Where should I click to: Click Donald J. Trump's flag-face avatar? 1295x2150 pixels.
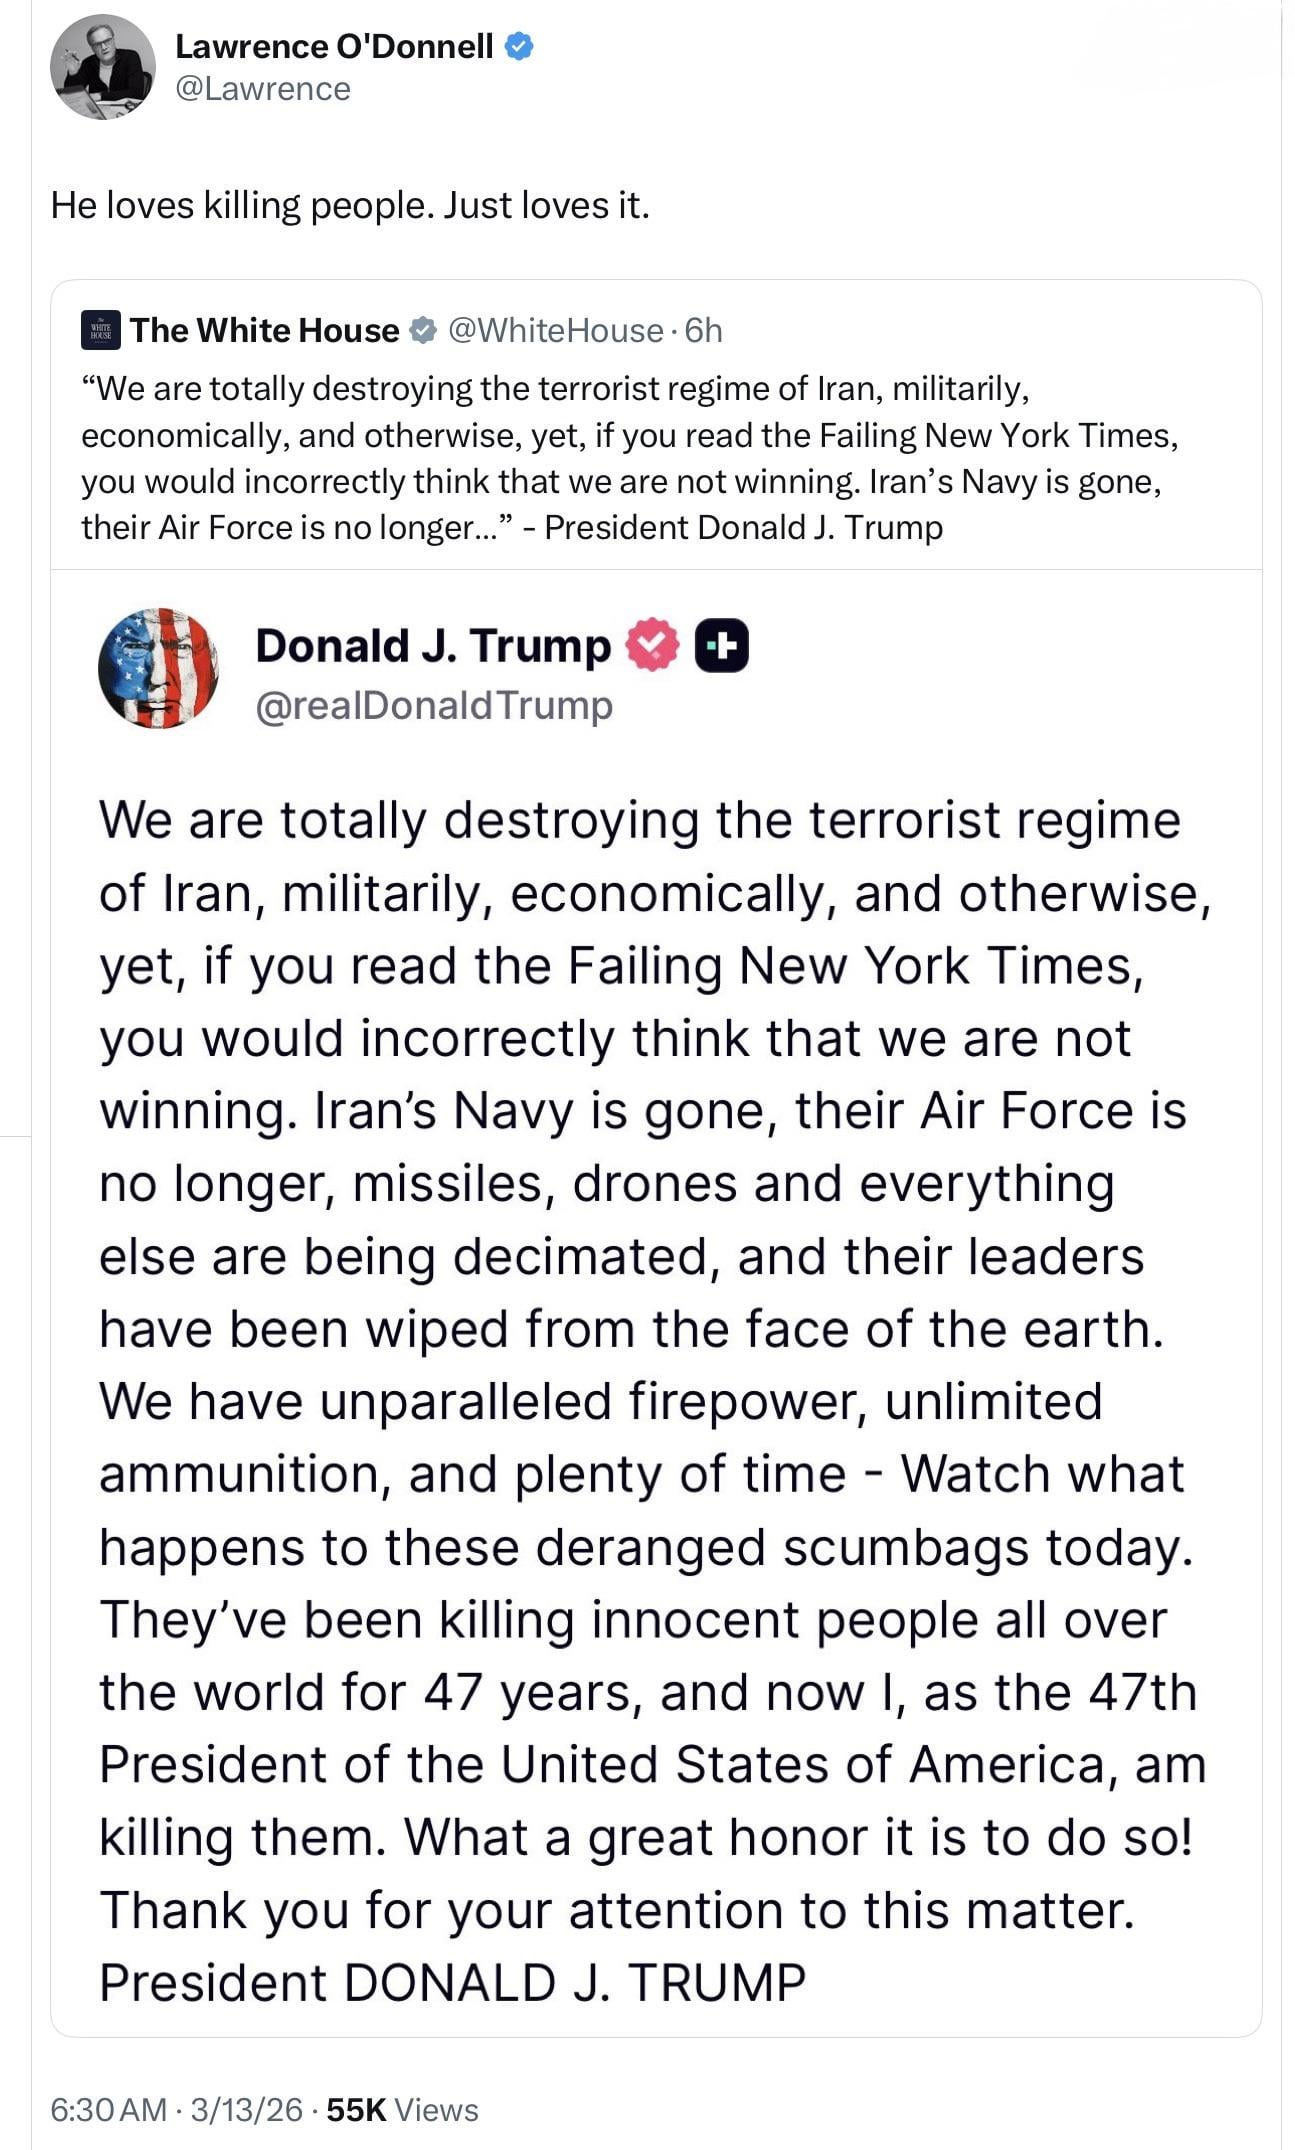click(x=158, y=667)
